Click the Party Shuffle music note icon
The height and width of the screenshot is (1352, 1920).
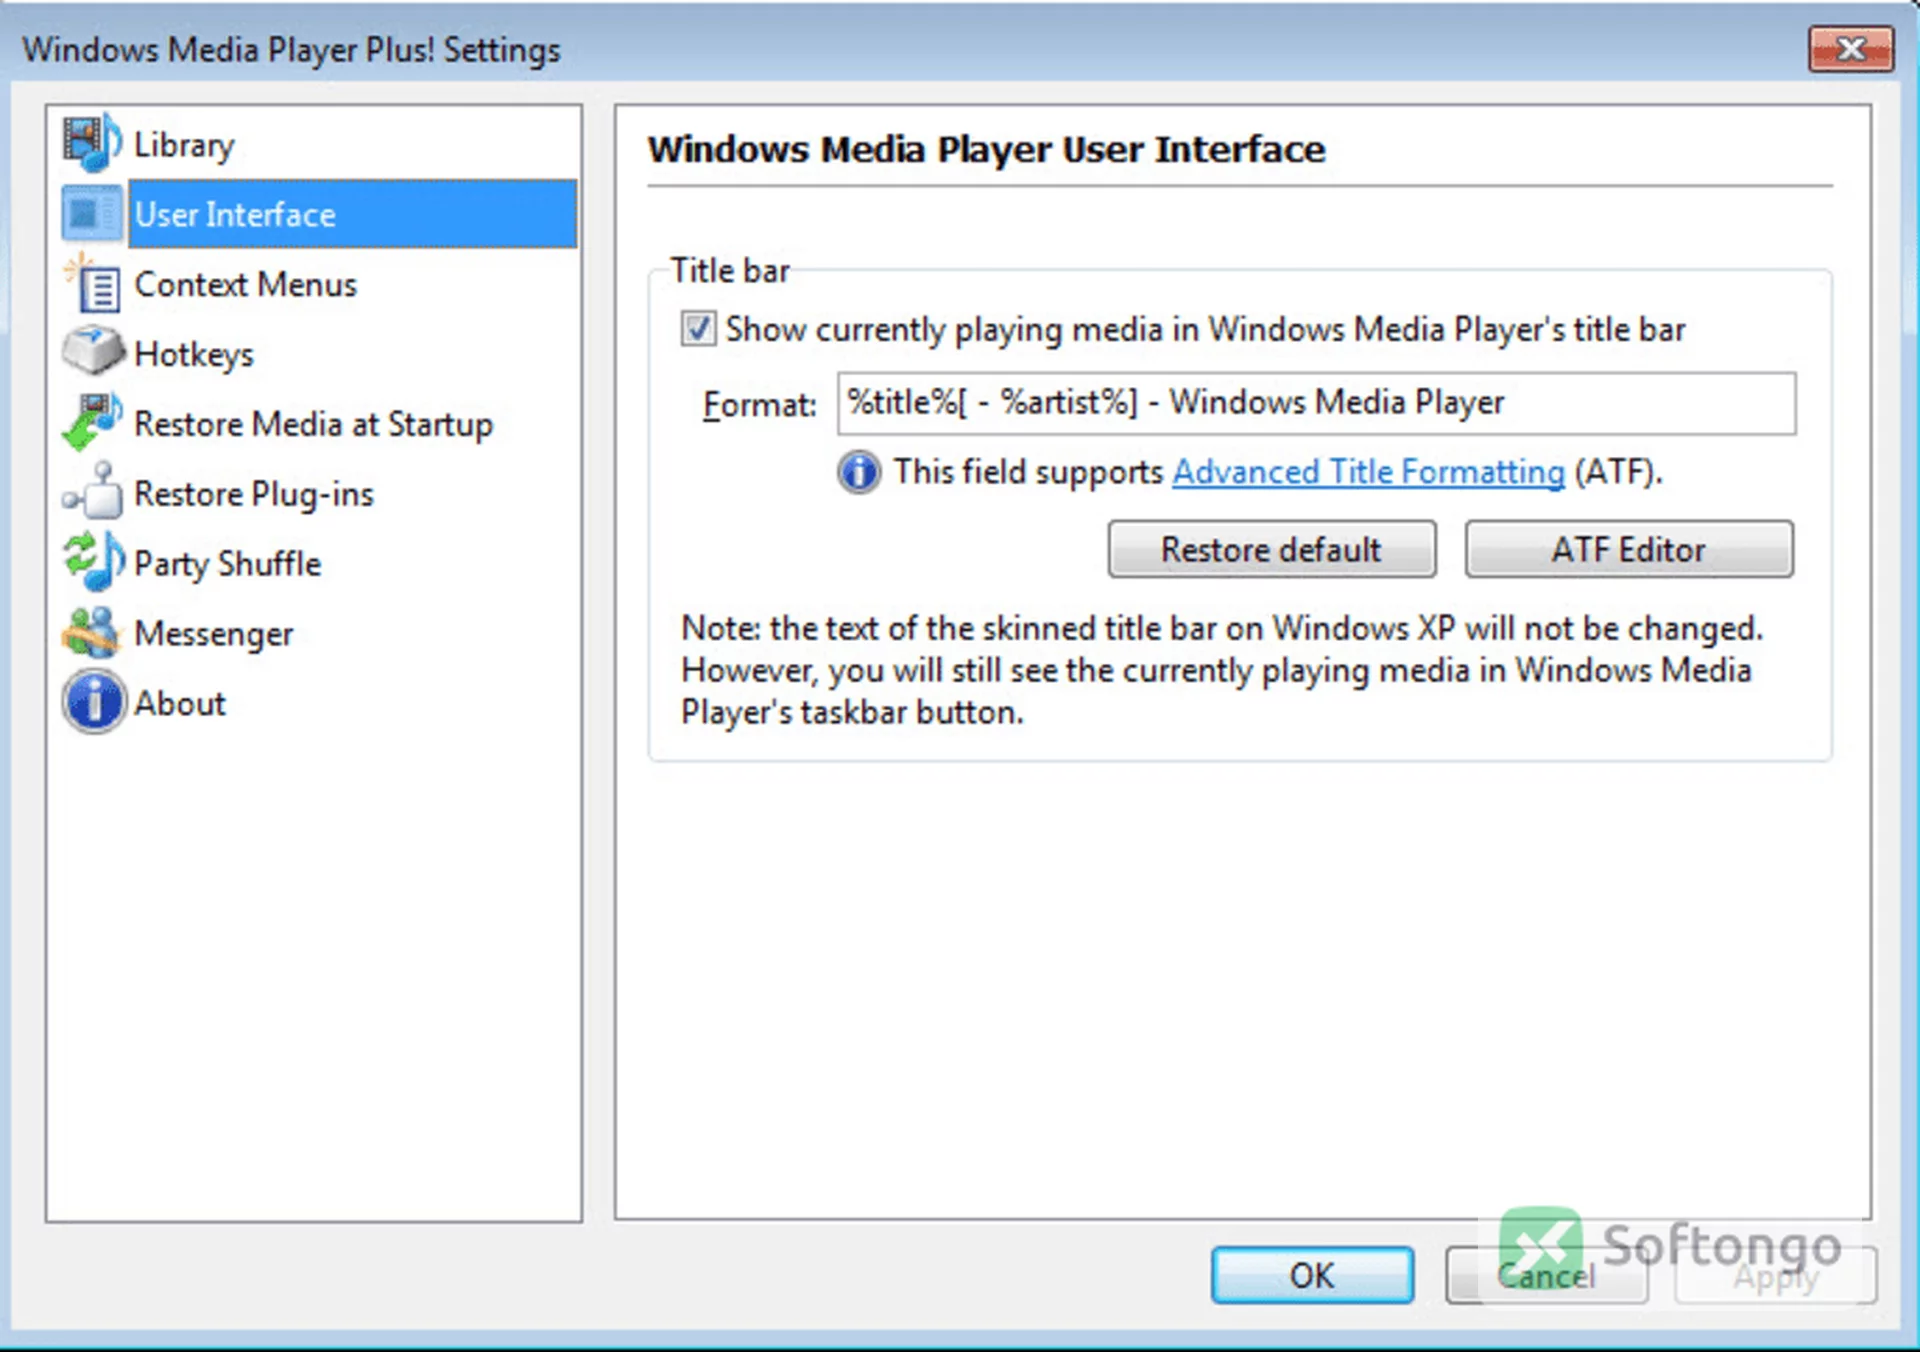tap(92, 562)
